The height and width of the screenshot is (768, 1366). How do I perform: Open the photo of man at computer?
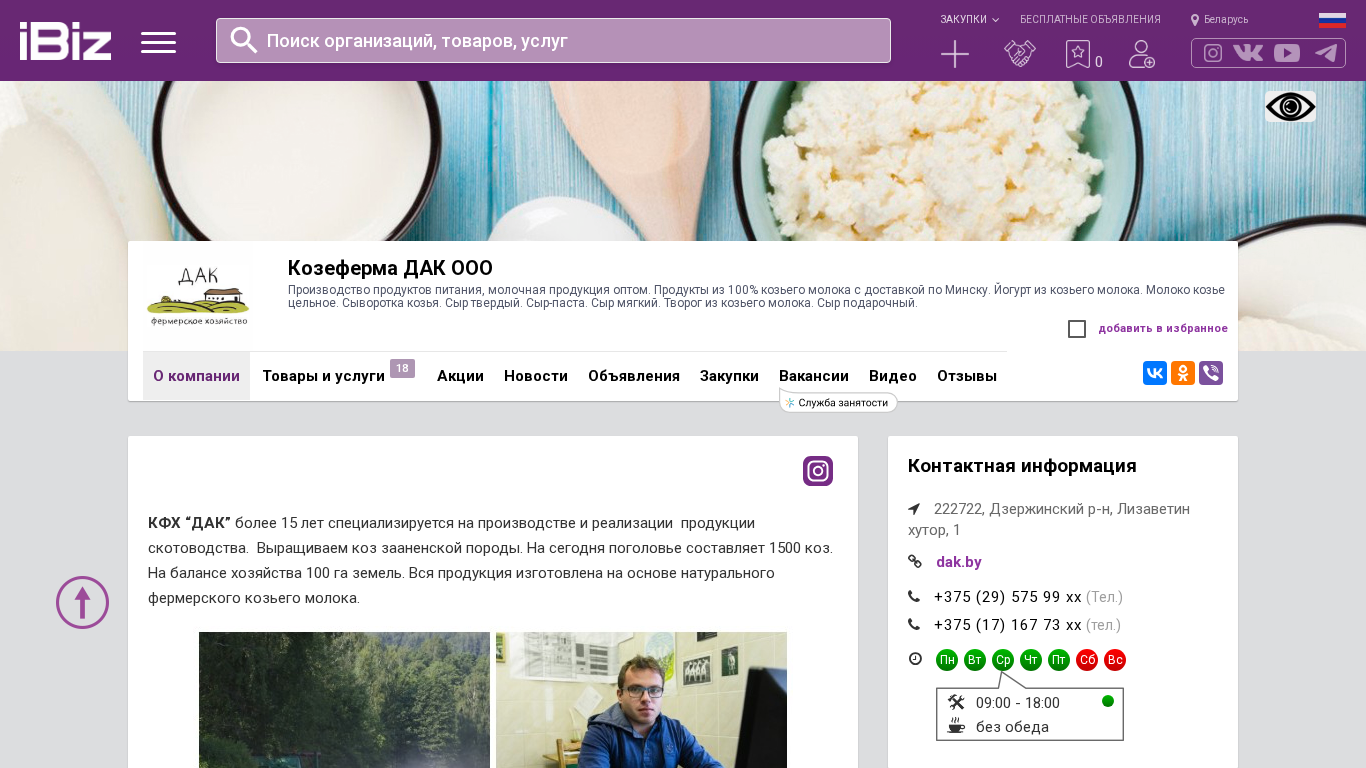641,700
